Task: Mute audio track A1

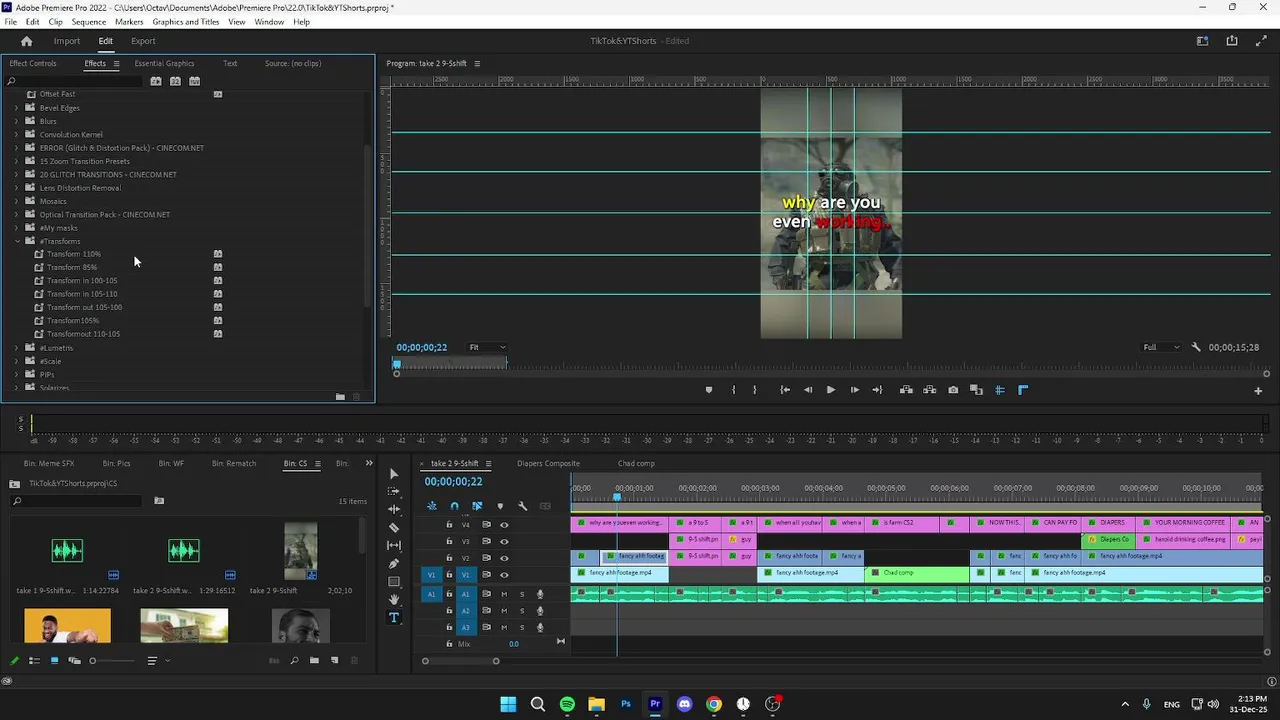Action: (x=505, y=594)
